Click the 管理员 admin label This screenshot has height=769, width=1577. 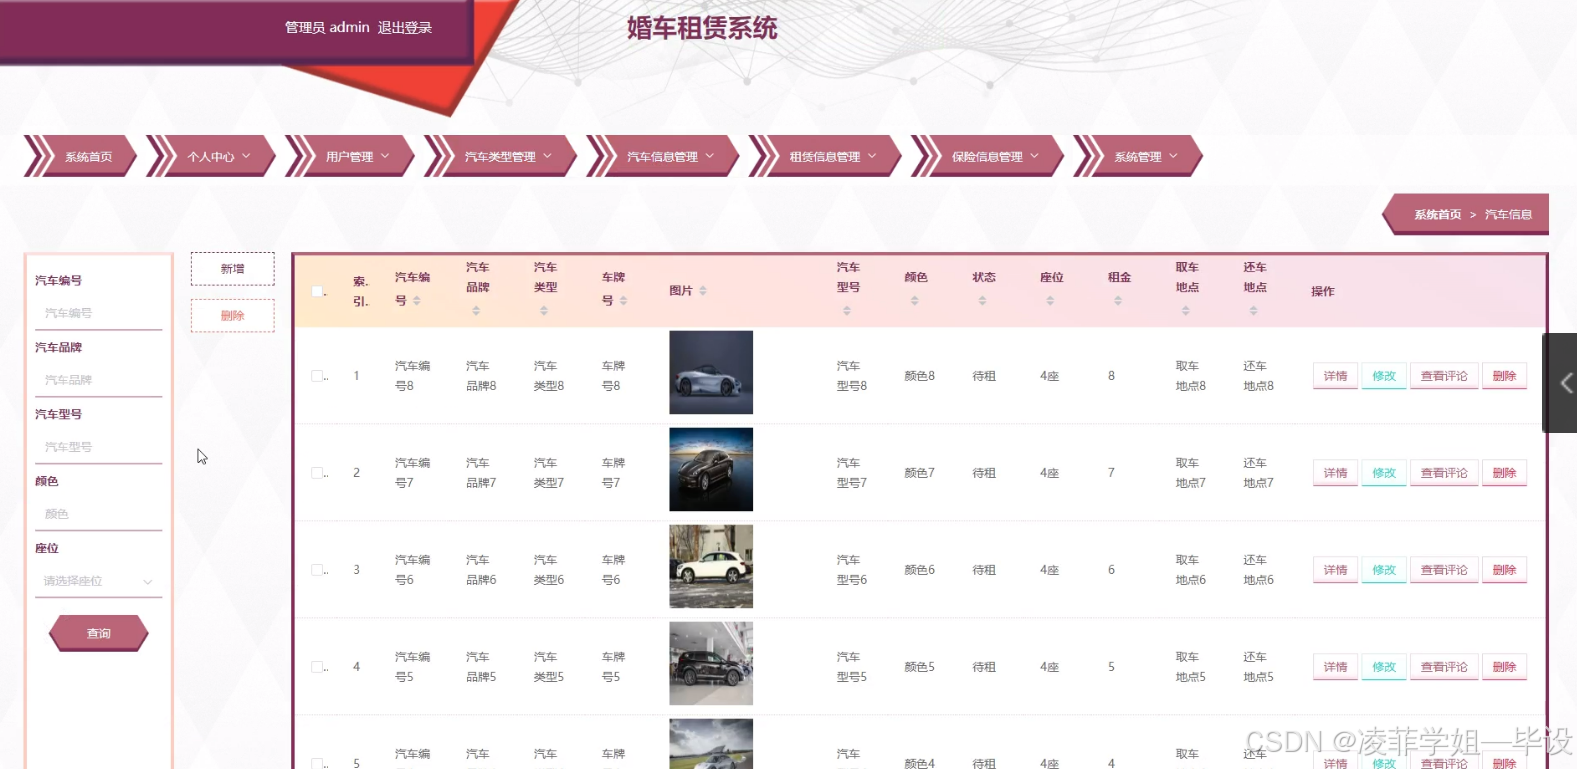(x=327, y=28)
